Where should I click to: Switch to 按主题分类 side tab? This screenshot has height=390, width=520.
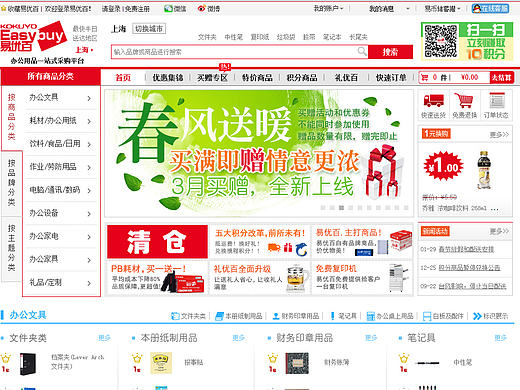click(x=11, y=248)
